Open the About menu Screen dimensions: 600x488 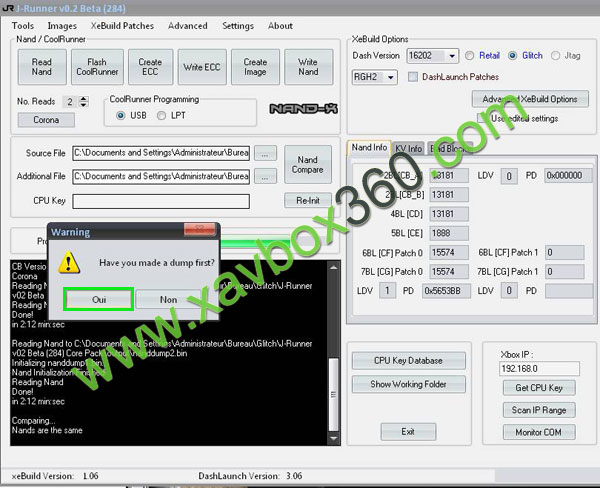pyautogui.click(x=280, y=26)
